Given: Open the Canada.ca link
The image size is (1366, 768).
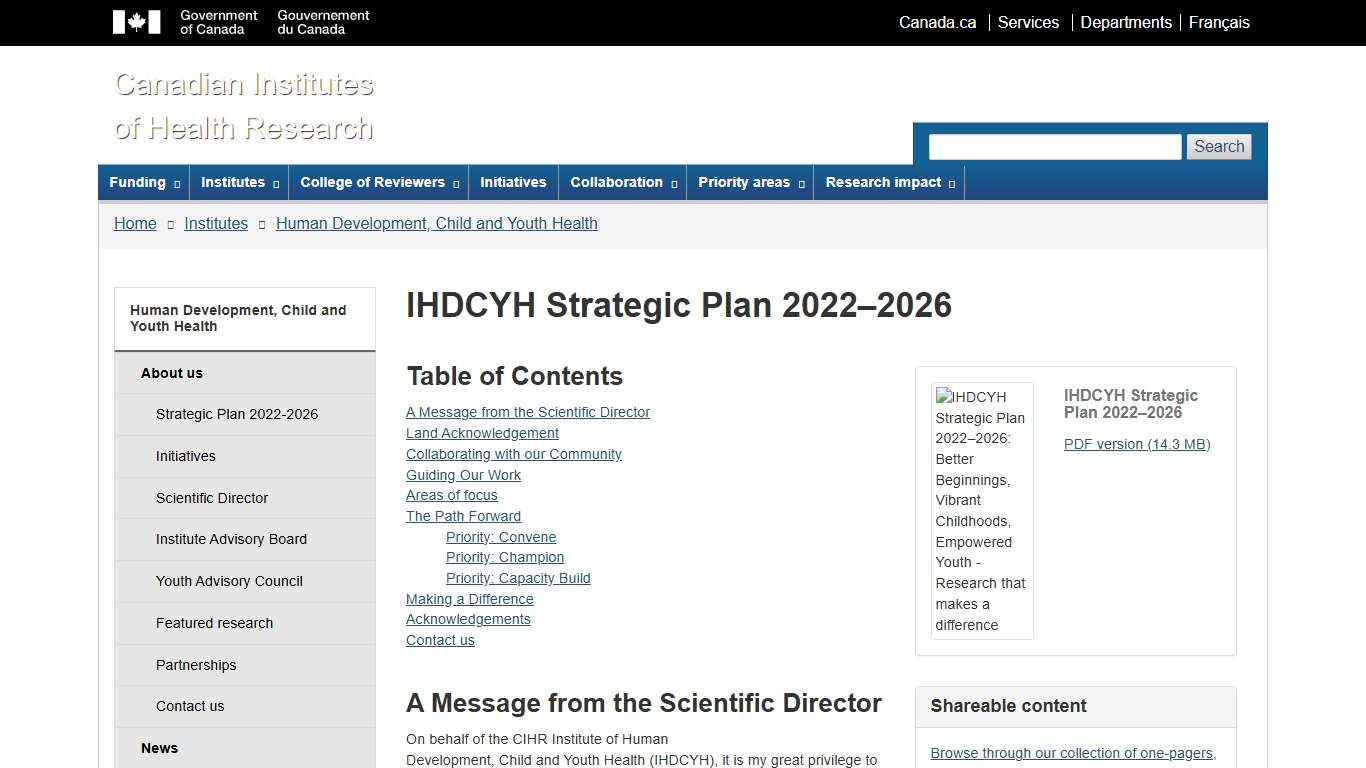Looking at the screenshot, I should (936, 22).
